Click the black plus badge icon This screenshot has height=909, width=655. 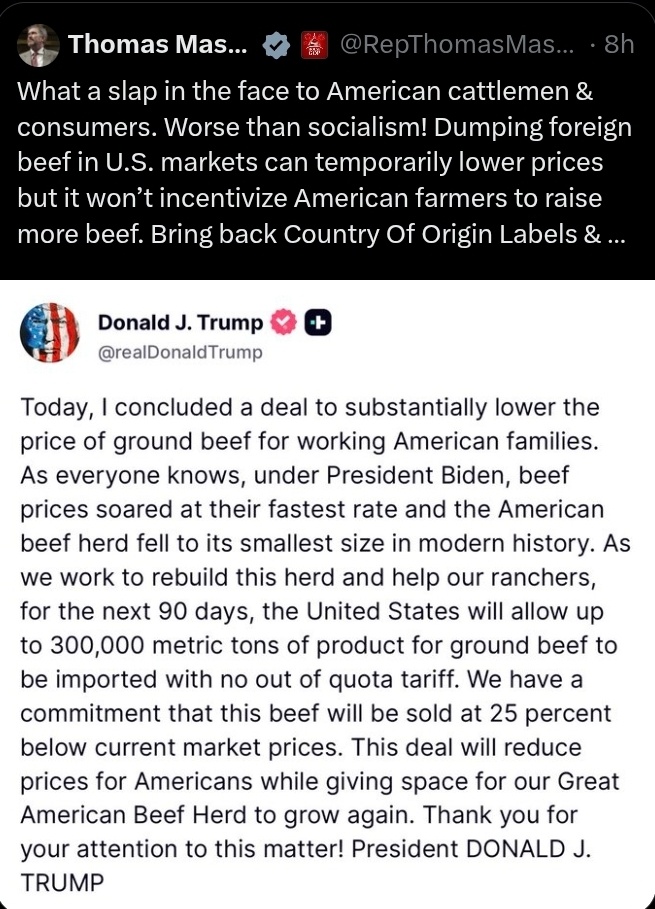coord(318,323)
